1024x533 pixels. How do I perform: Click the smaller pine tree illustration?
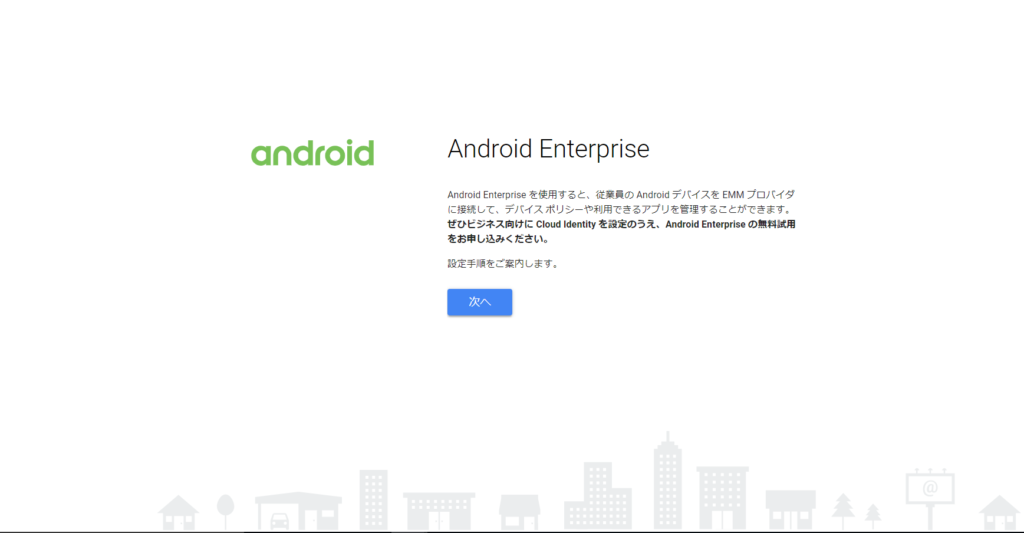pyautogui.click(x=873, y=516)
